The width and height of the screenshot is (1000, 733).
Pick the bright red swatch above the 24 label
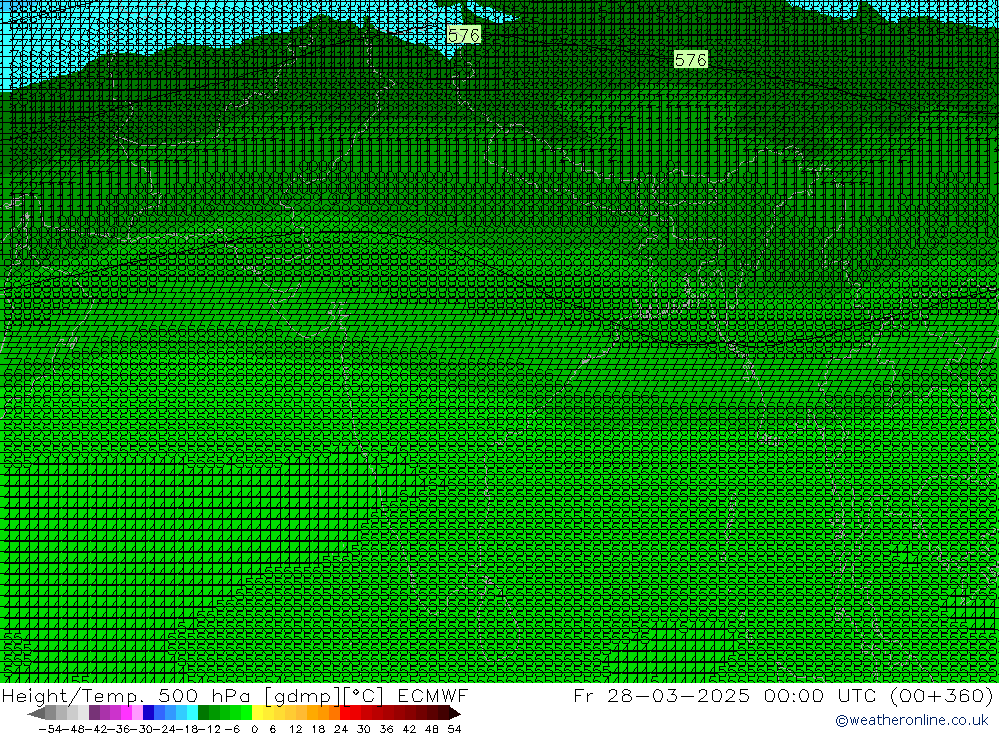pyautogui.click(x=345, y=713)
